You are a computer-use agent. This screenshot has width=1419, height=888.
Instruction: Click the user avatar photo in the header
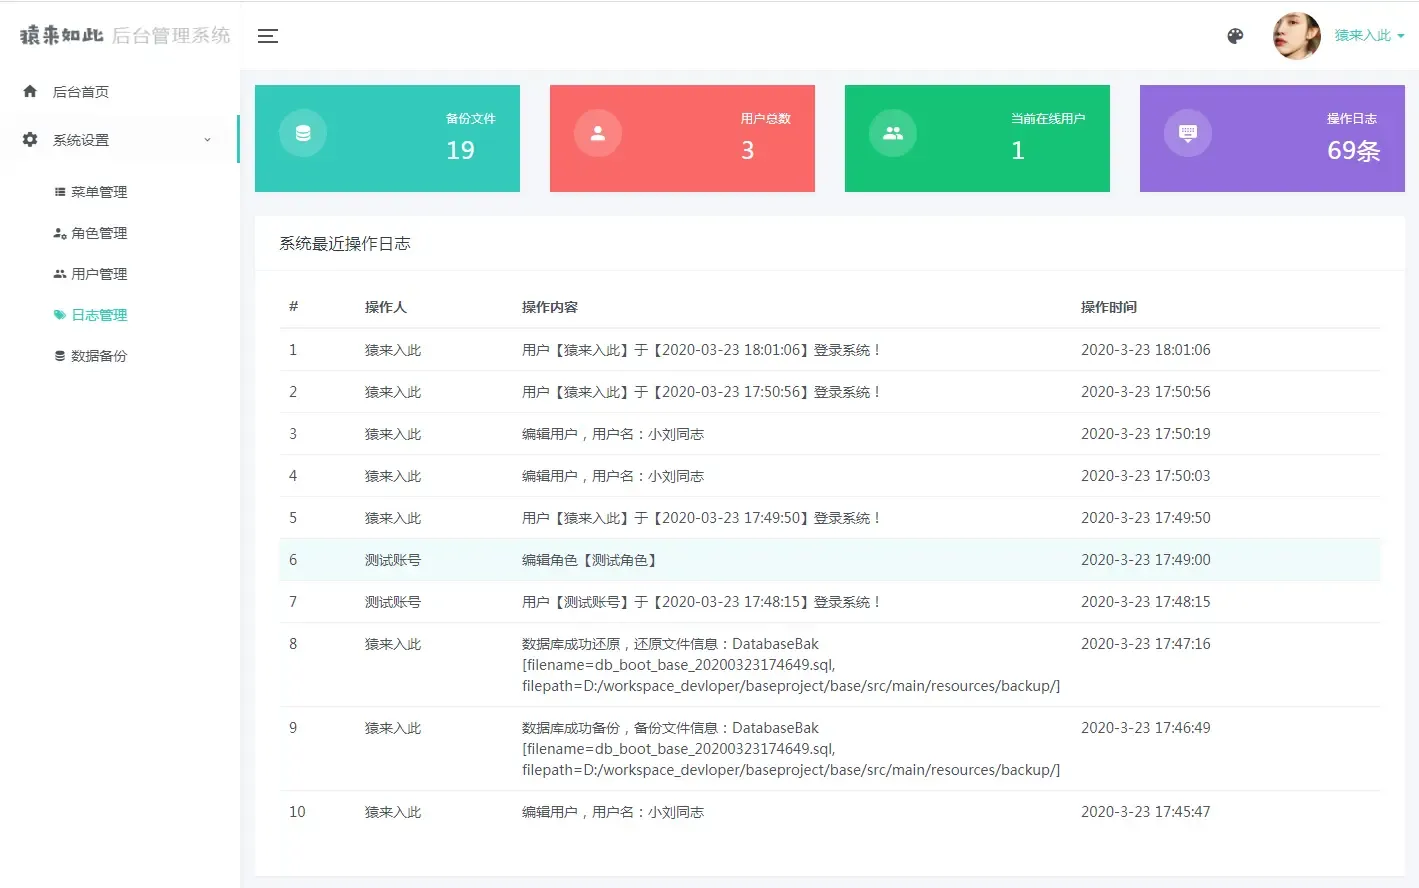pos(1296,35)
